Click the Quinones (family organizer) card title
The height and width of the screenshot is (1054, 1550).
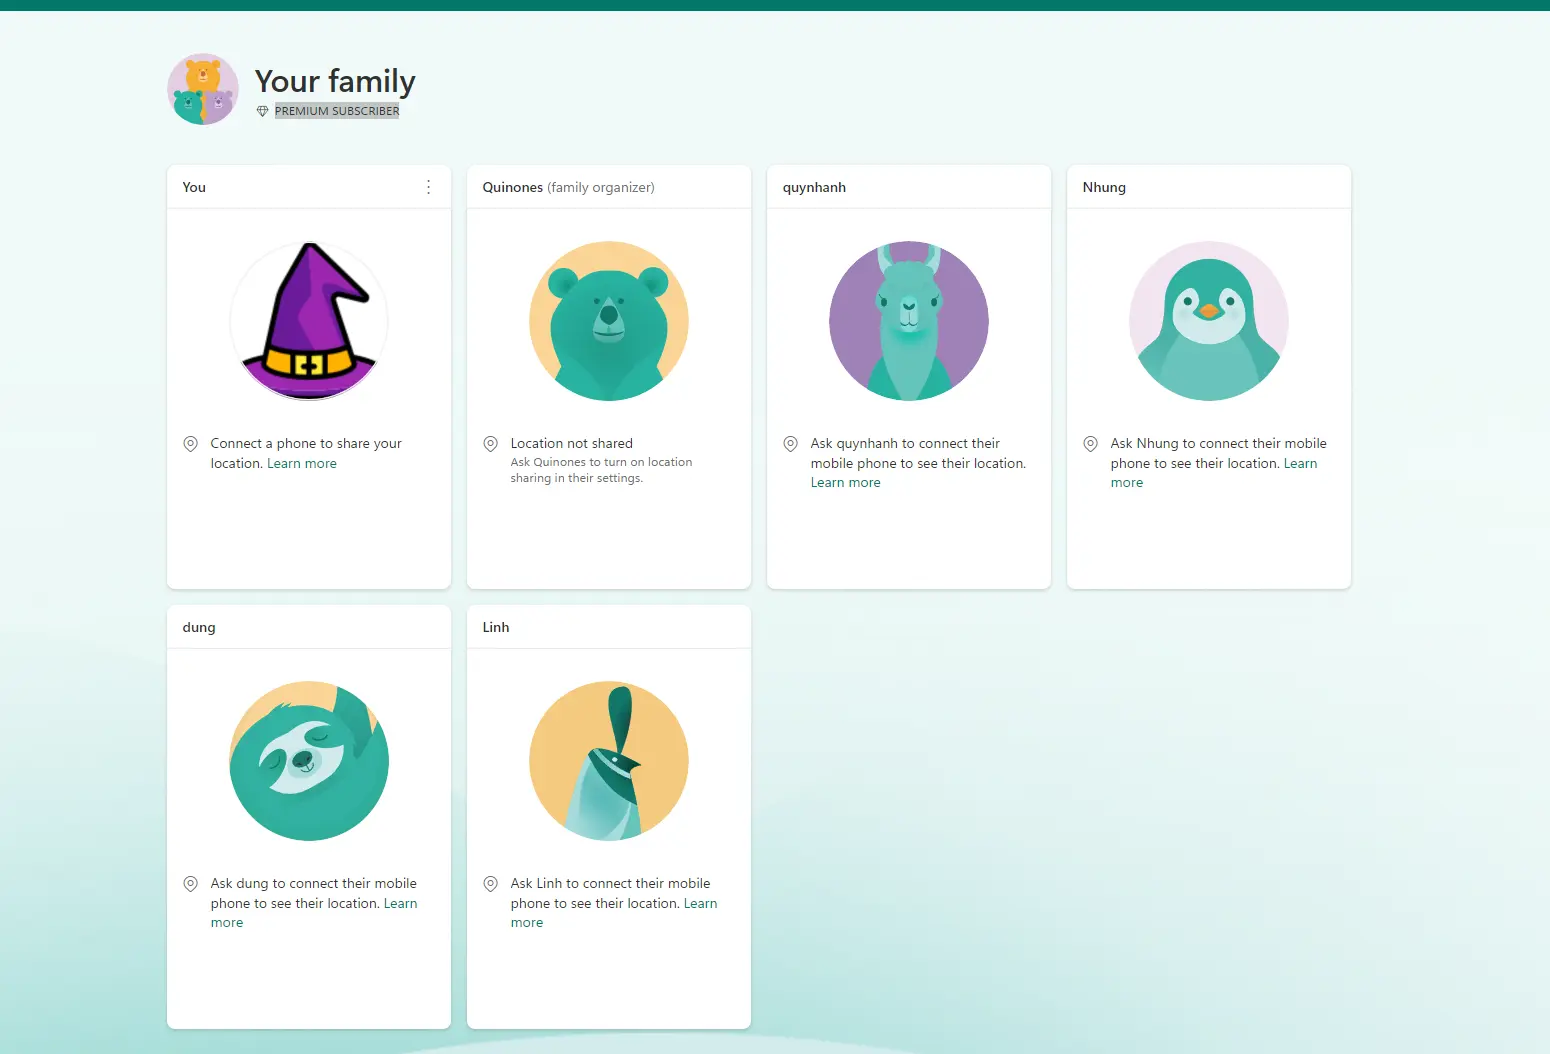click(569, 187)
